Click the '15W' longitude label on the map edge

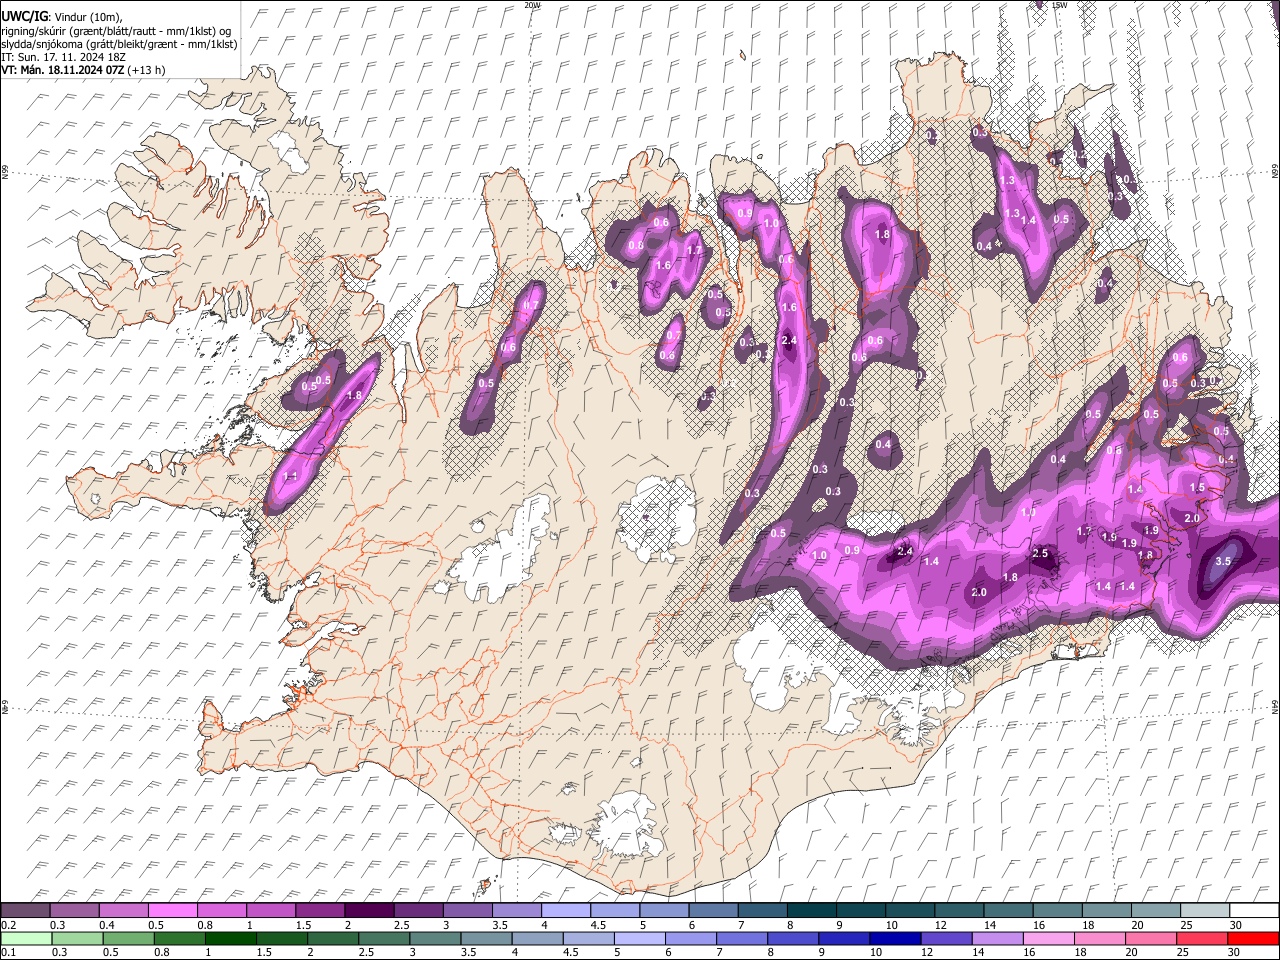pyautogui.click(x=1060, y=5)
